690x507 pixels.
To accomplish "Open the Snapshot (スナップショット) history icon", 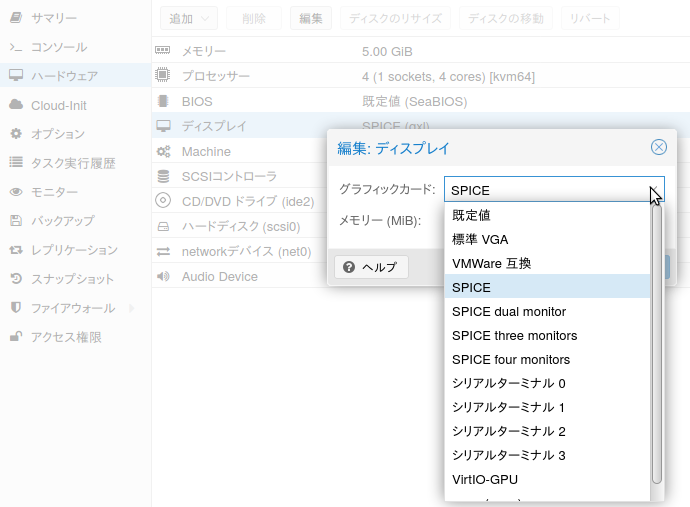I will tap(16, 279).
